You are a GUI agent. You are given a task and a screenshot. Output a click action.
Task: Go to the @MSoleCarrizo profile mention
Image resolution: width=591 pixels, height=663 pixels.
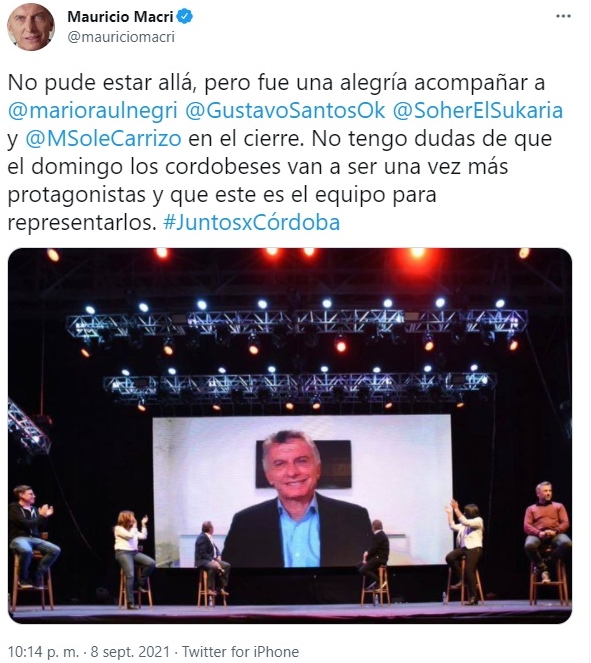(104, 139)
